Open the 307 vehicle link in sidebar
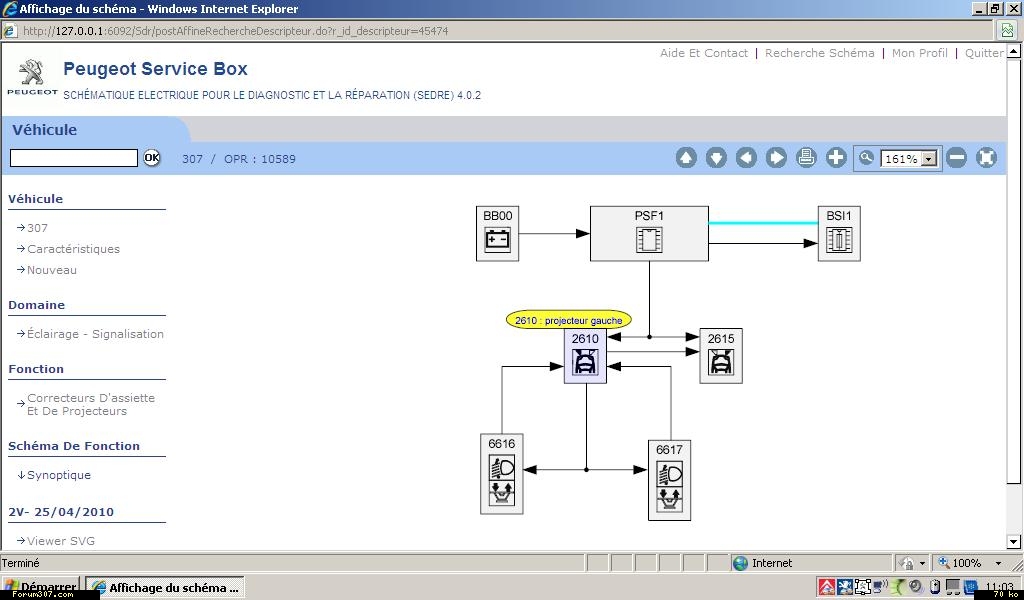The width and height of the screenshot is (1024, 600). pyautogui.click(x=37, y=228)
